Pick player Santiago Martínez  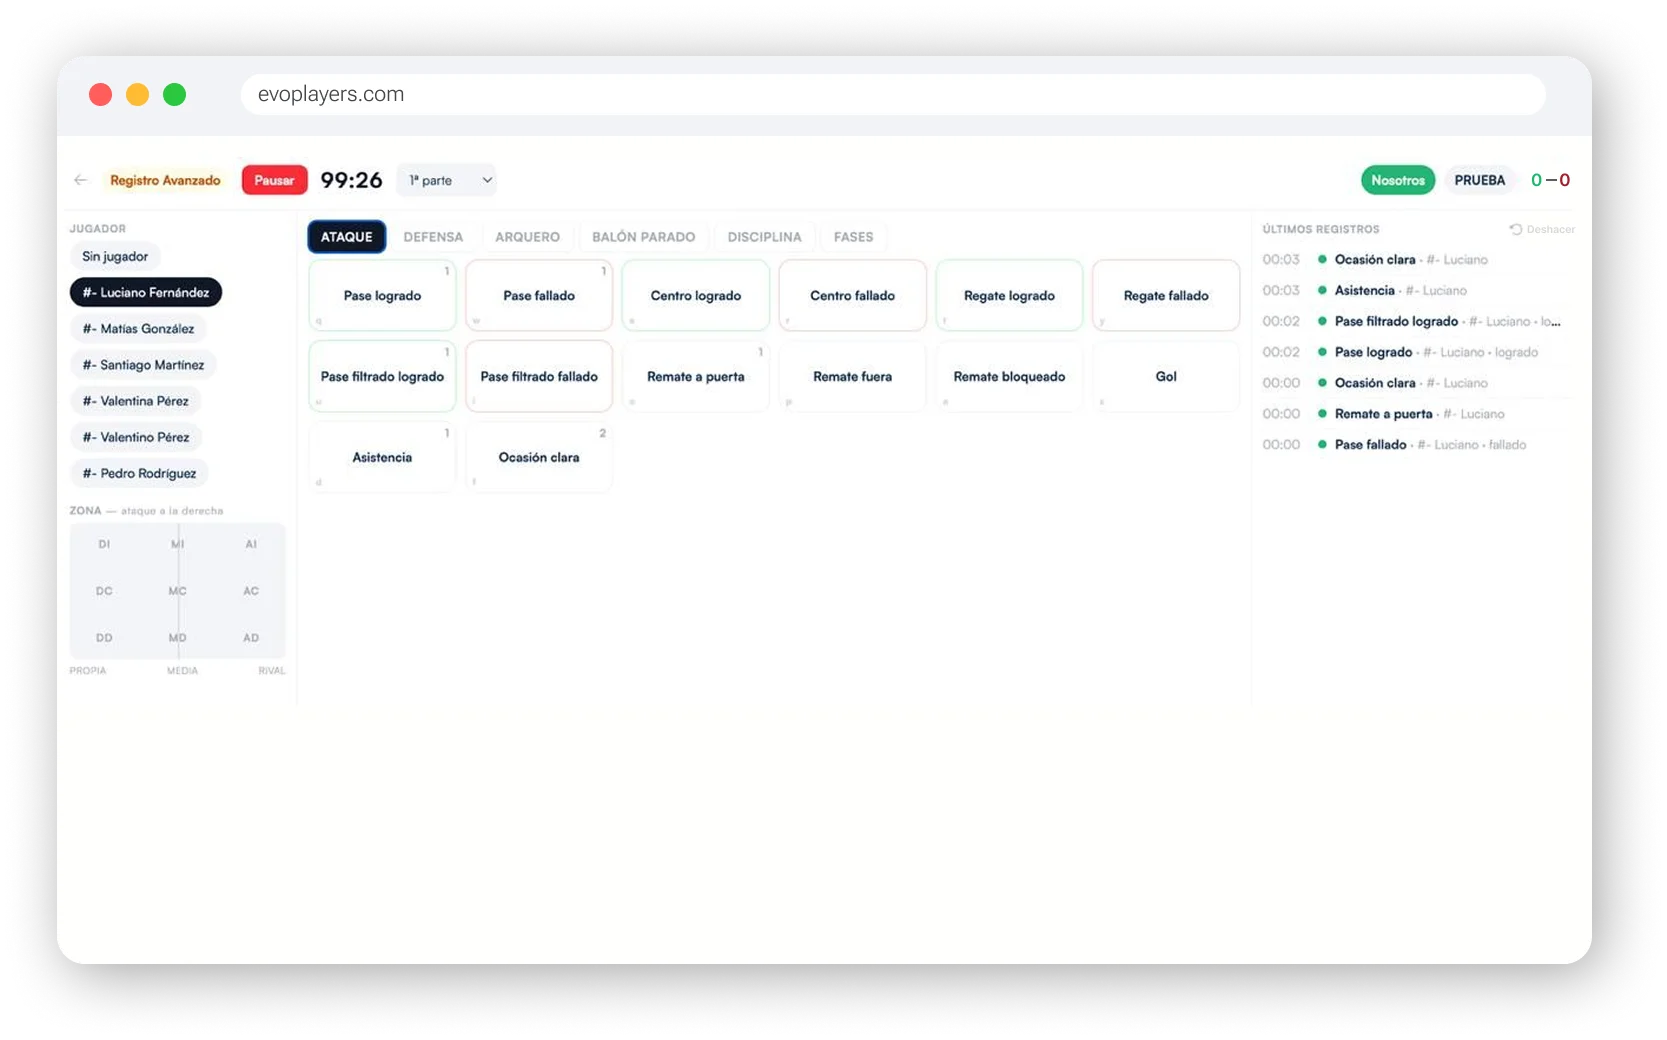click(143, 365)
